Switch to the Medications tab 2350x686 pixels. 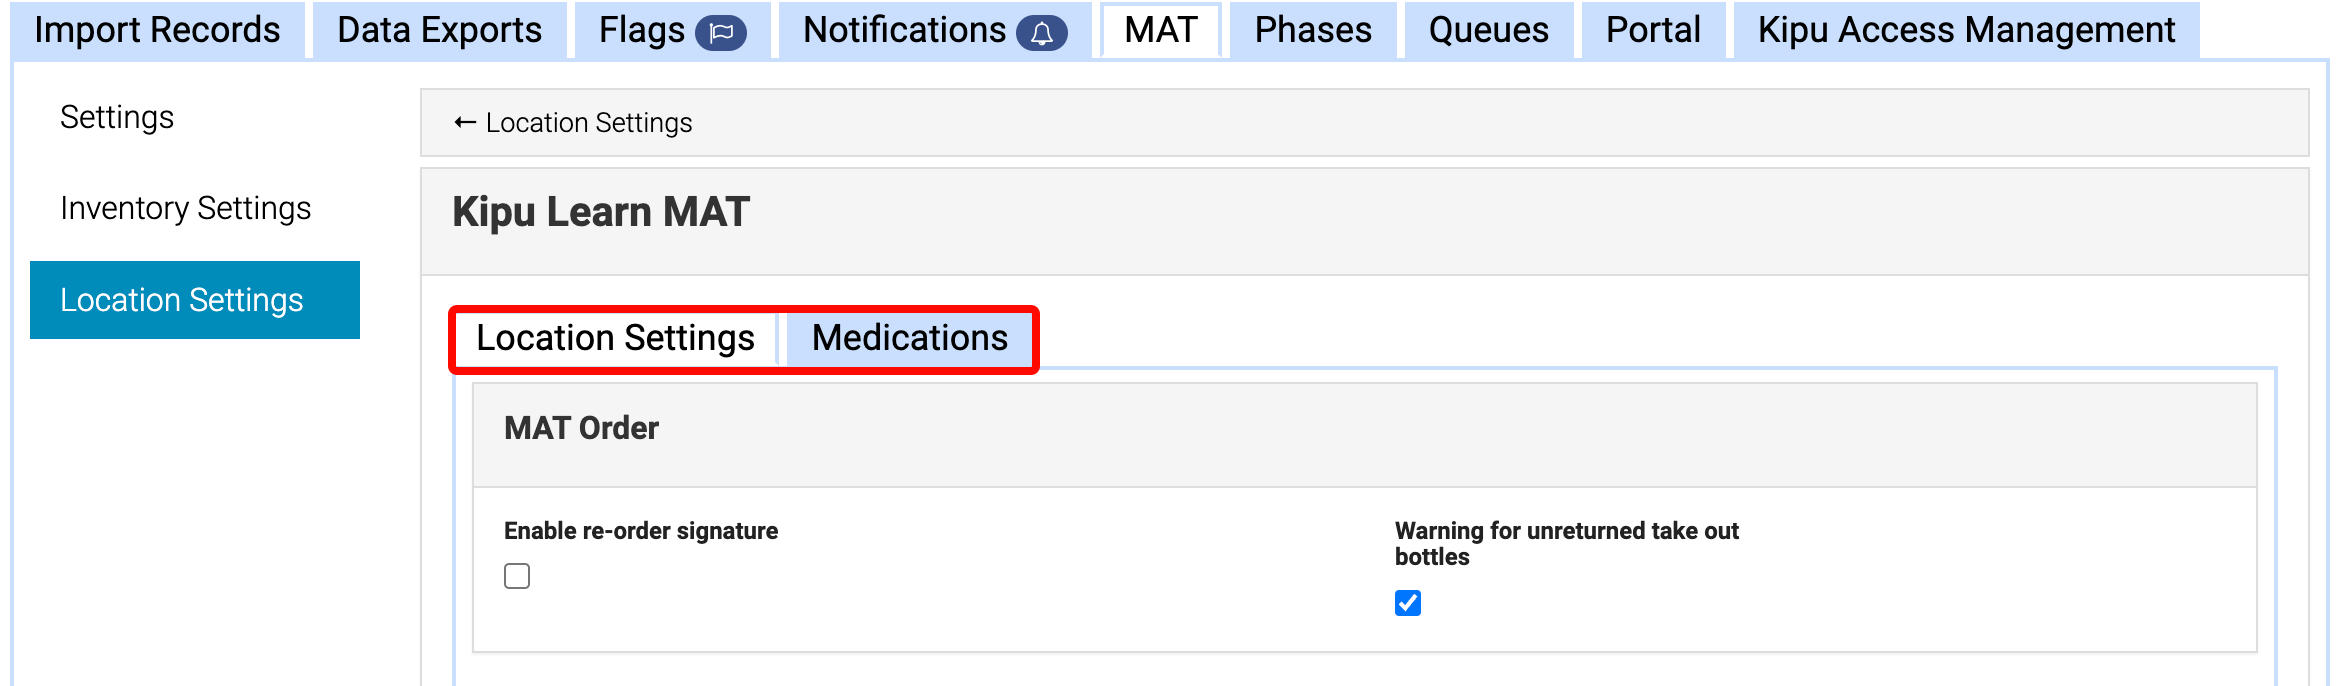909,338
